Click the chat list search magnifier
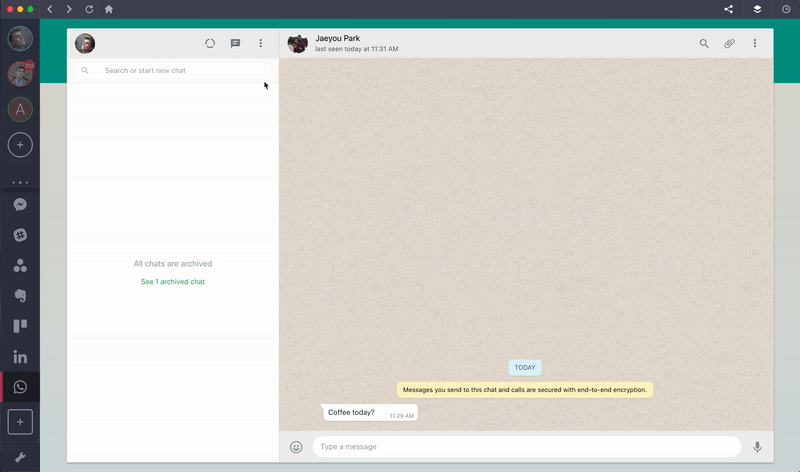The image size is (800, 472). tap(85, 70)
